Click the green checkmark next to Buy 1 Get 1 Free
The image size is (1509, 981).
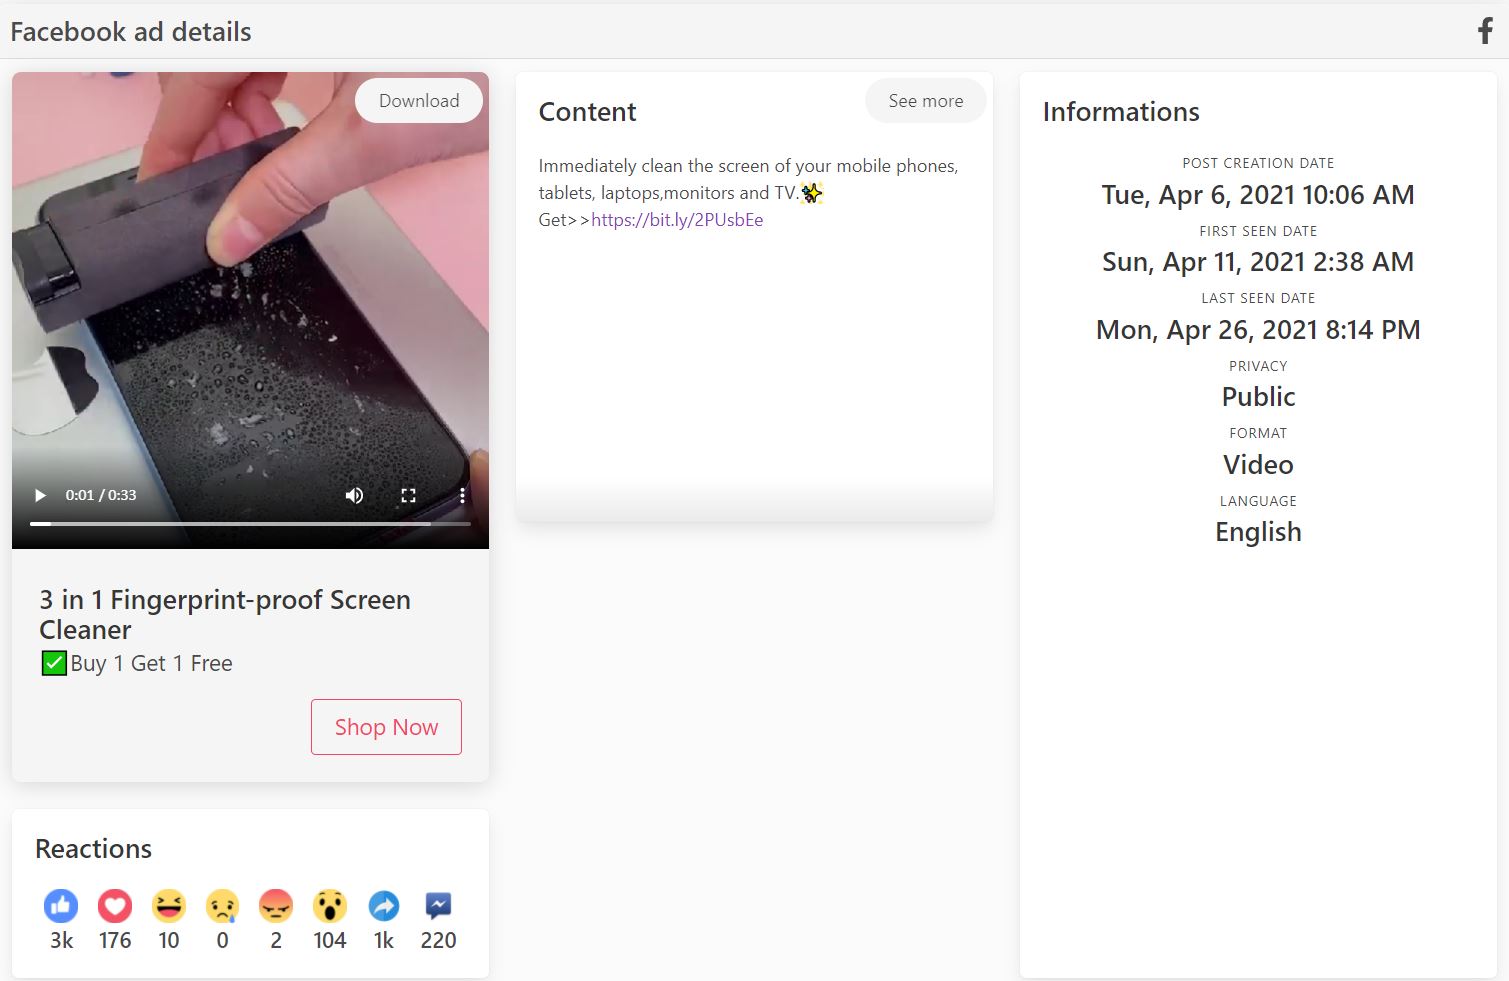point(53,662)
